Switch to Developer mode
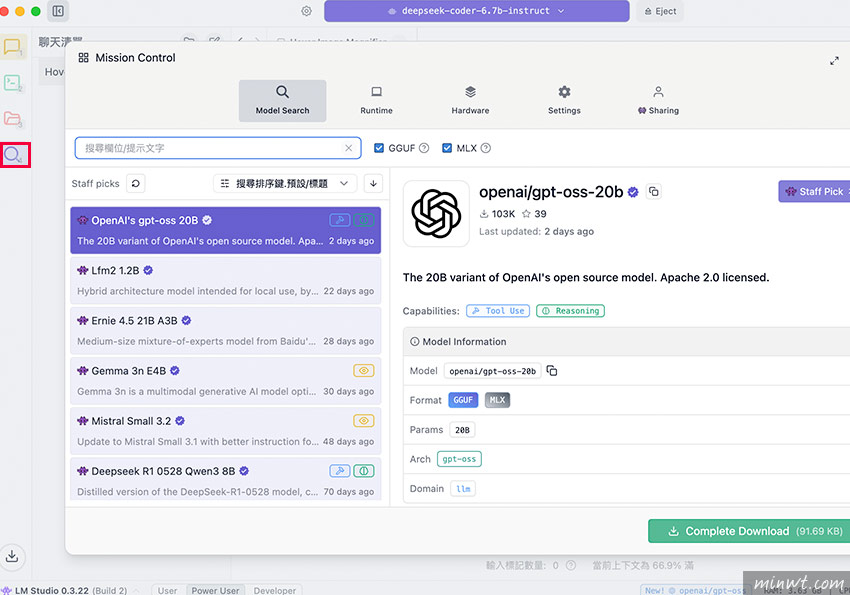 point(274,590)
